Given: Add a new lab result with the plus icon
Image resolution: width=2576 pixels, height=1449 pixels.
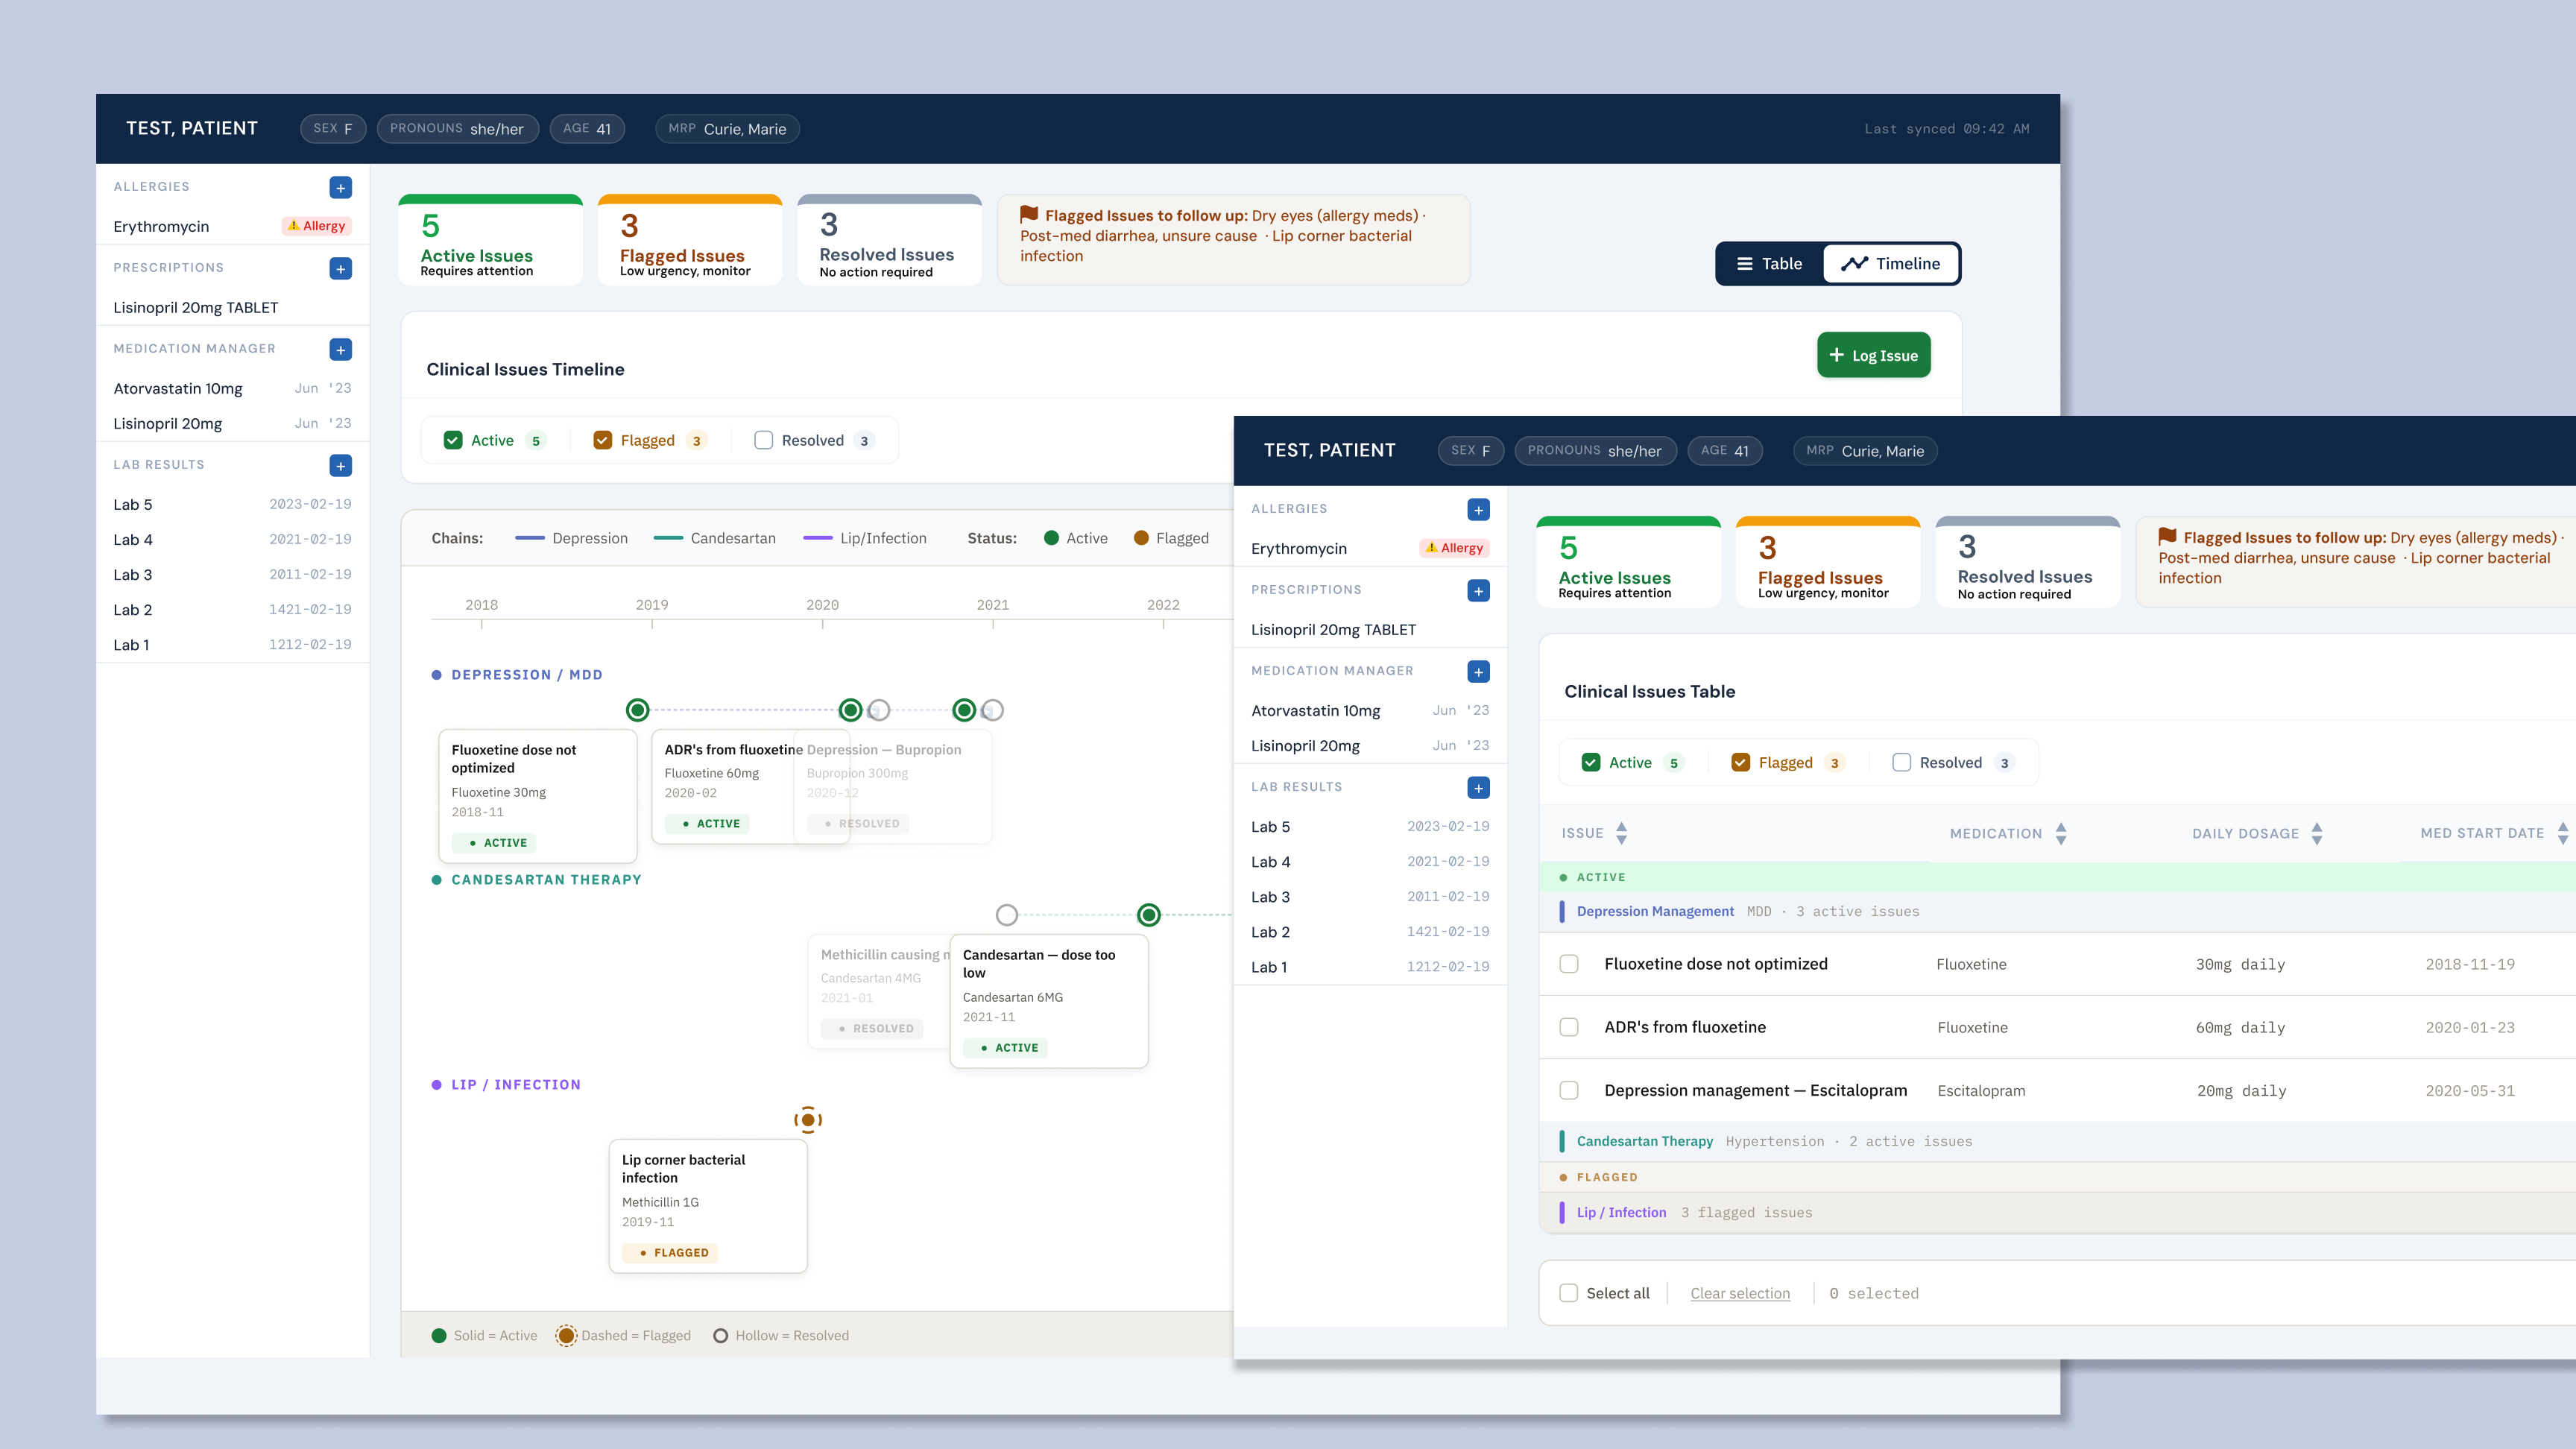Looking at the screenshot, I should click(340, 465).
